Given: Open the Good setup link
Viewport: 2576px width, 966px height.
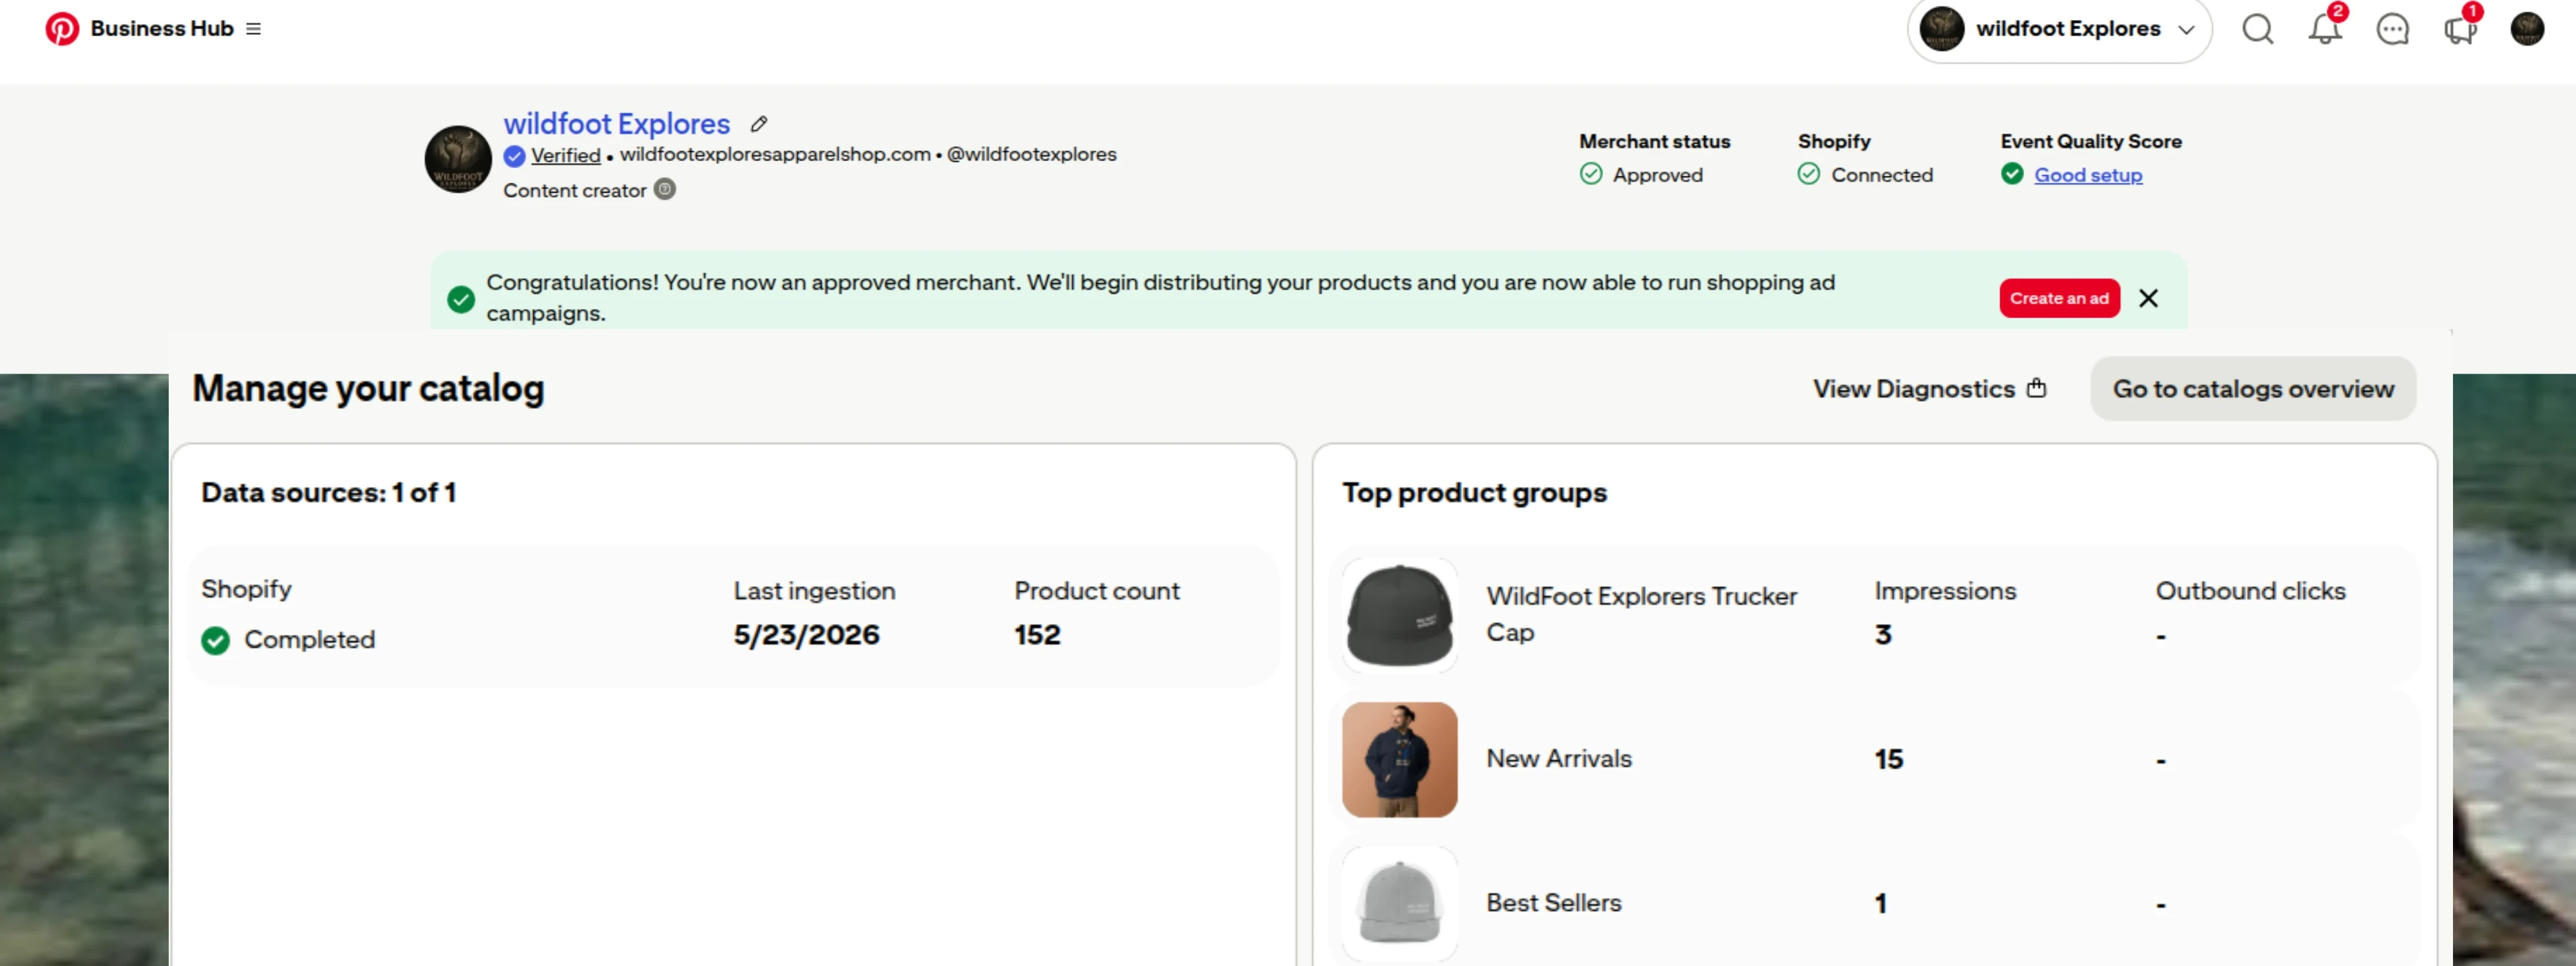Looking at the screenshot, I should (2088, 175).
